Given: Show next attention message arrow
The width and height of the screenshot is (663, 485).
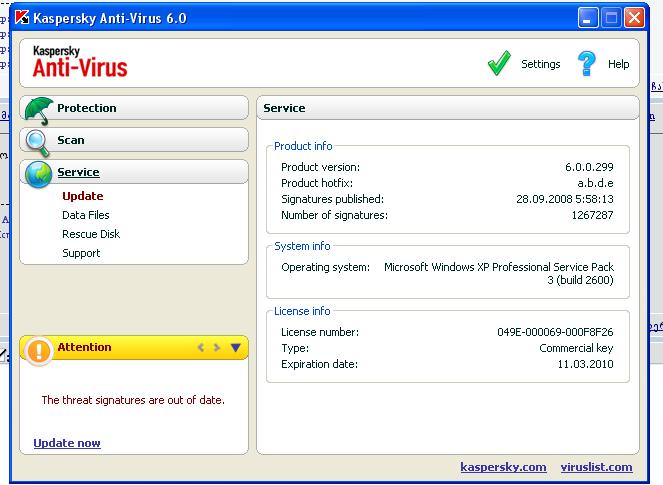Looking at the screenshot, I should 217,348.
